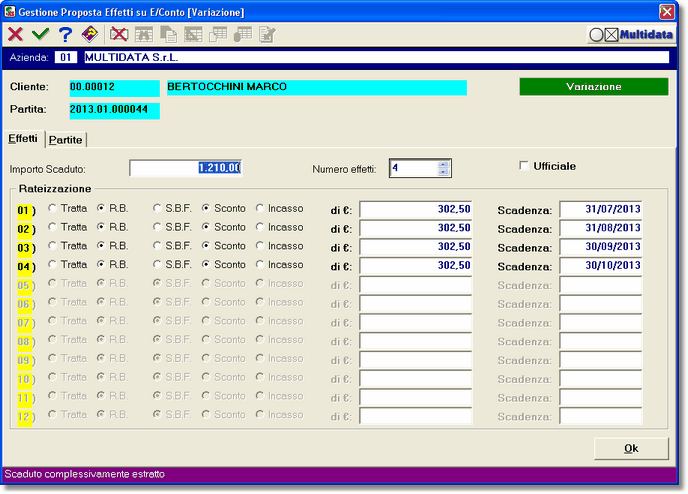This screenshot has width=688, height=494.
Task: Click the client name BERTOCCHINI MARCO
Action: [x=316, y=87]
